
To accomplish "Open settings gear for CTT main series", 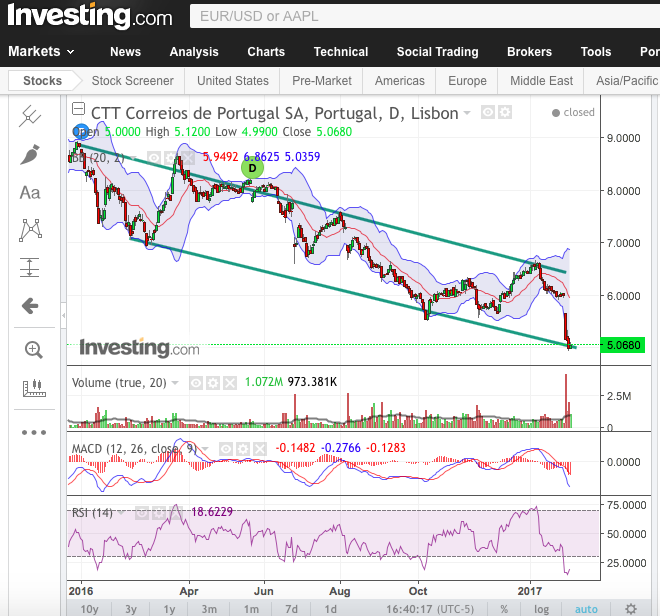I will [x=505, y=112].
